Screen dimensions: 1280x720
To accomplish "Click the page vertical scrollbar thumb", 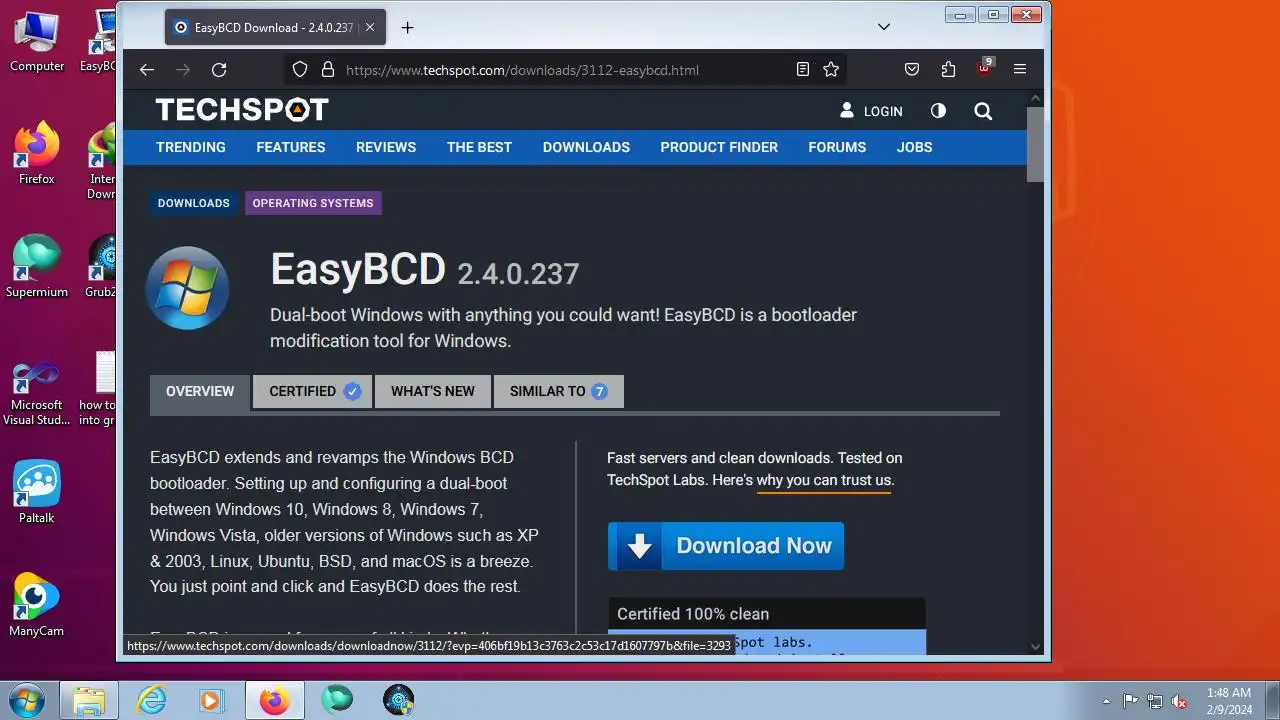I will pos(1035,143).
